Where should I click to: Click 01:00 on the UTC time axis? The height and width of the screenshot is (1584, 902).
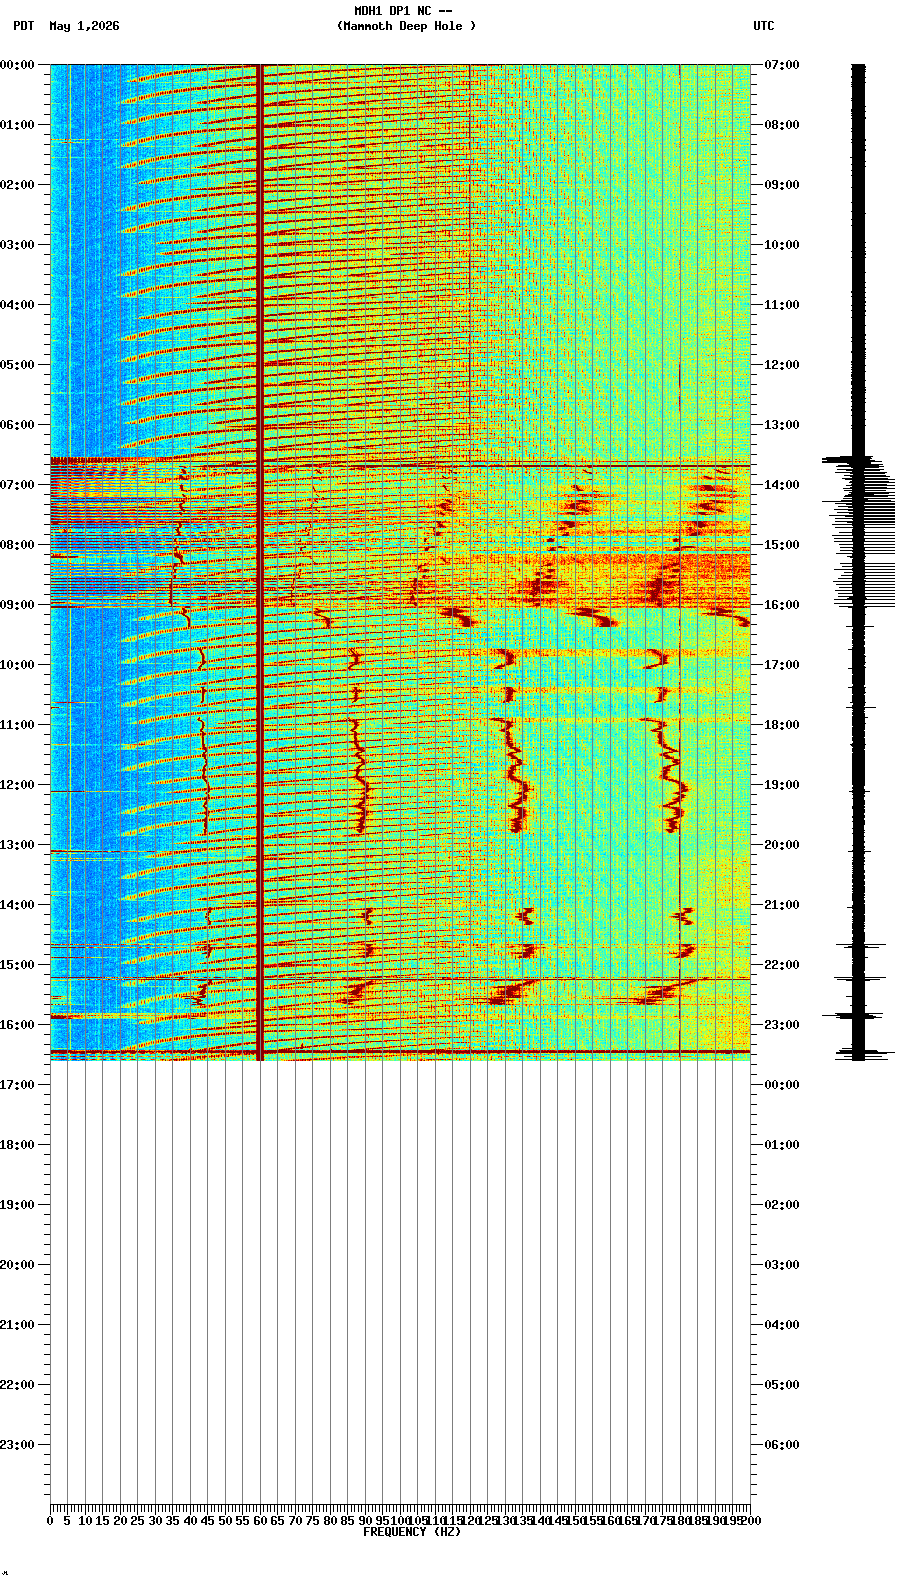782,1145
